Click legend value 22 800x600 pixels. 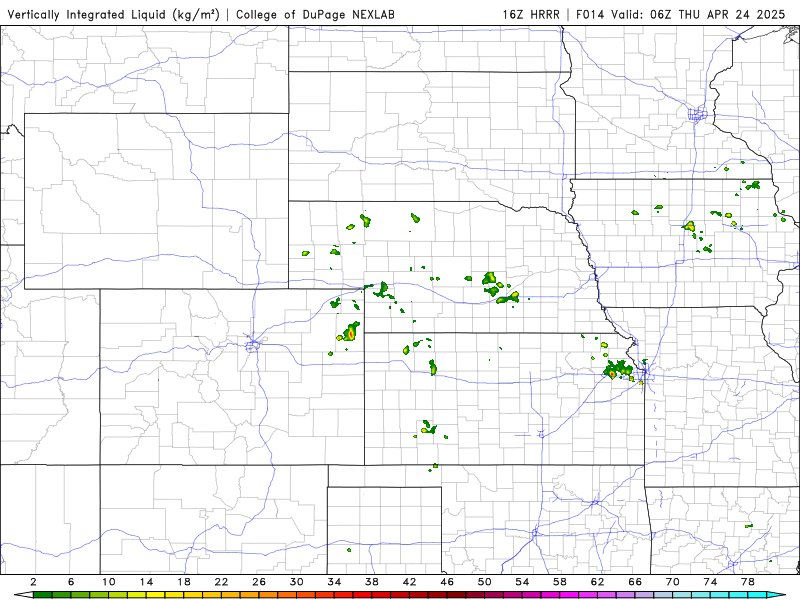tap(221, 582)
